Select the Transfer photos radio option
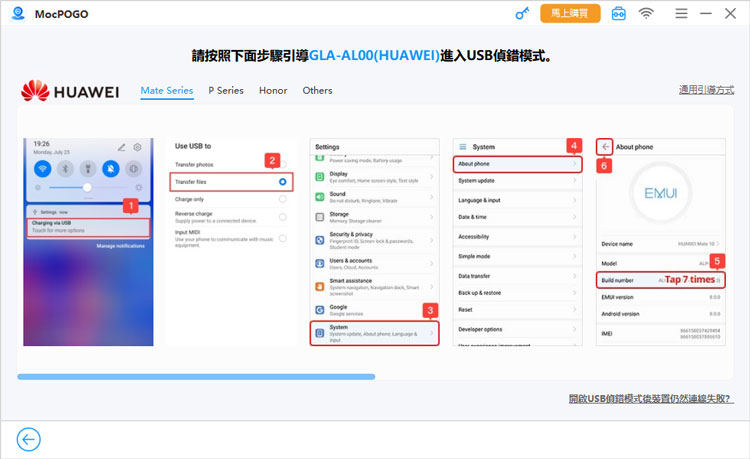The height and width of the screenshot is (459, 750). coord(283,163)
